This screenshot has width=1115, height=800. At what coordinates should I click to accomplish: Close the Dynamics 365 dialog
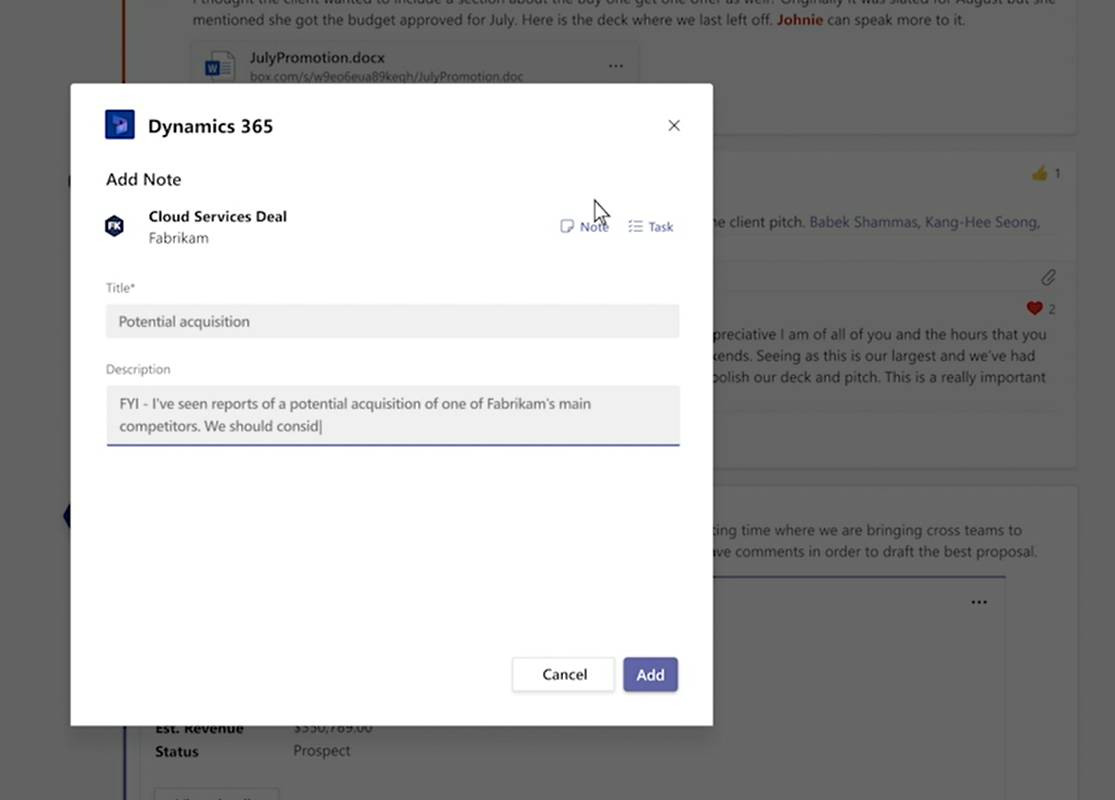pos(674,126)
